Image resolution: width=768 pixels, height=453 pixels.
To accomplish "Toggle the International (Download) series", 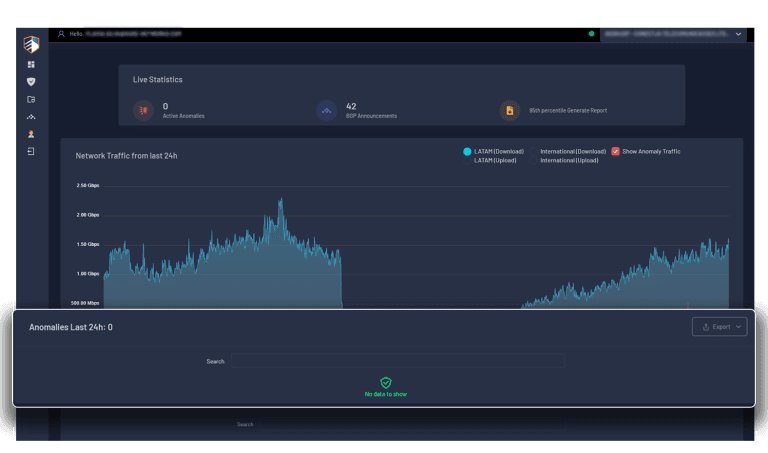I will [572, 151].
